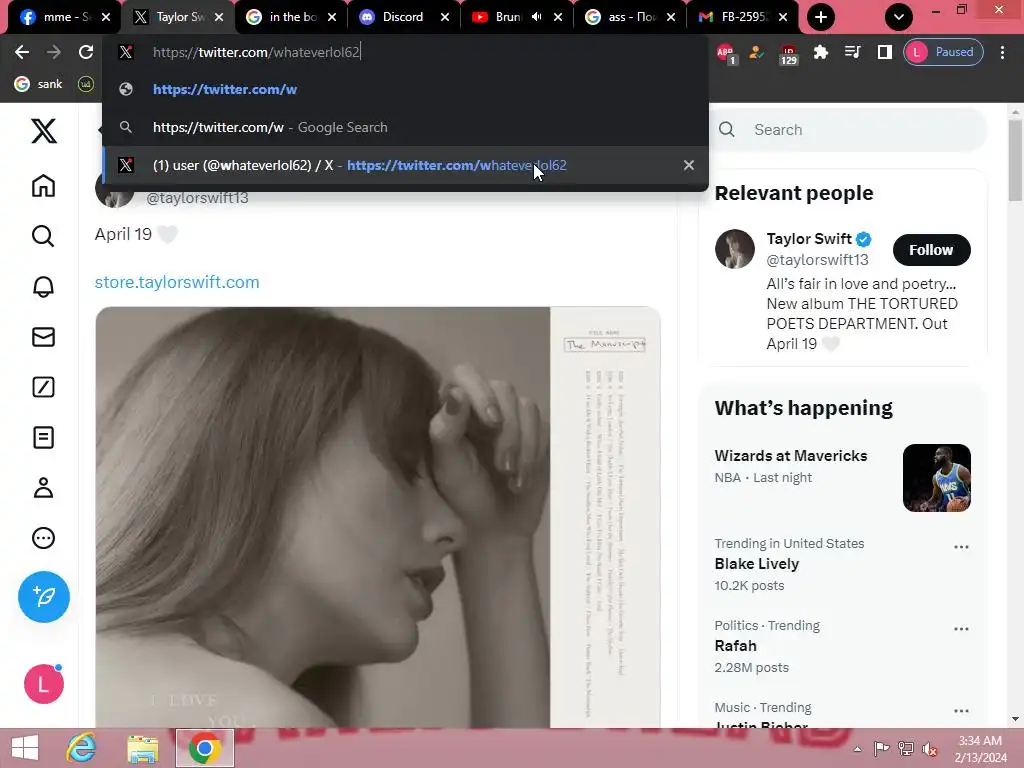Show hidden system tray icons

pos(857,749)
